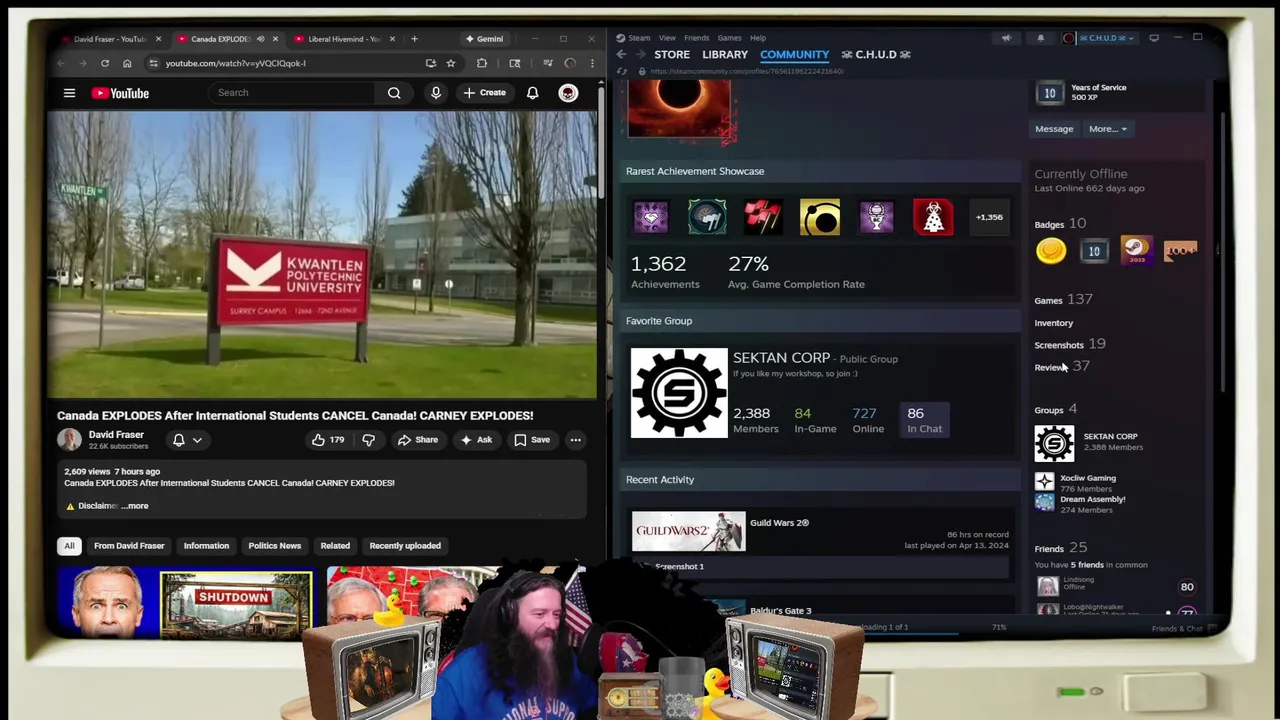Click the Message button on Steam profile
Image resolution: width=1280 pixels, height=720 pixels.
[1054, 129]
